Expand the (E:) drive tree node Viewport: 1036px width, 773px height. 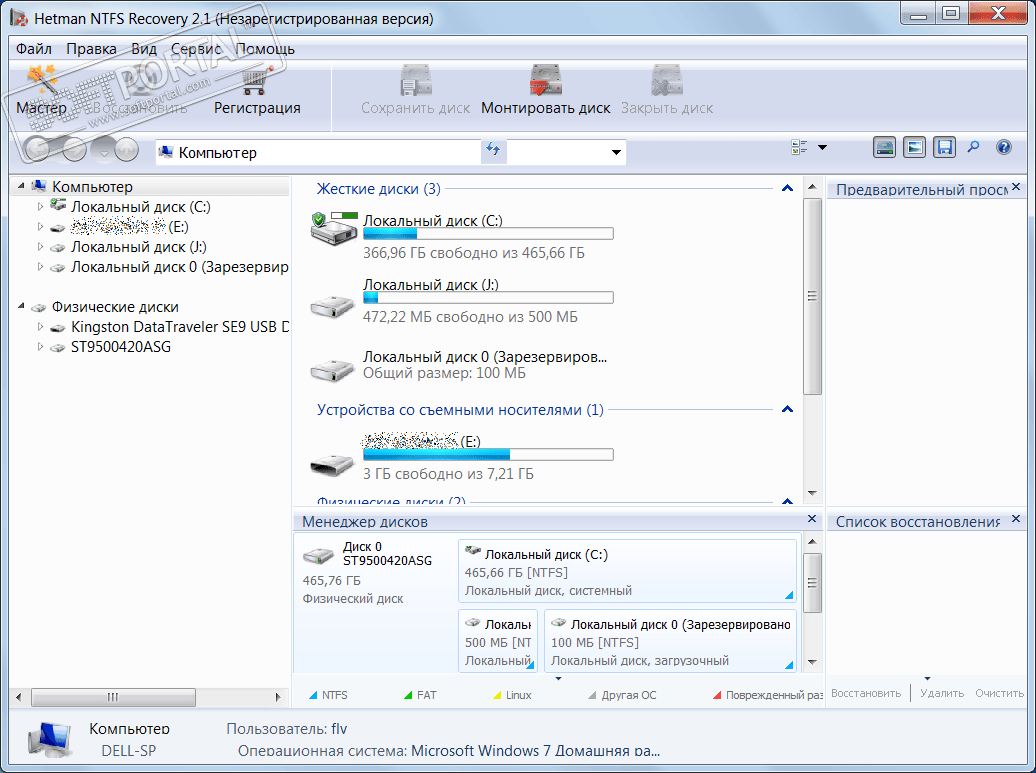click(x=40, y=227)
